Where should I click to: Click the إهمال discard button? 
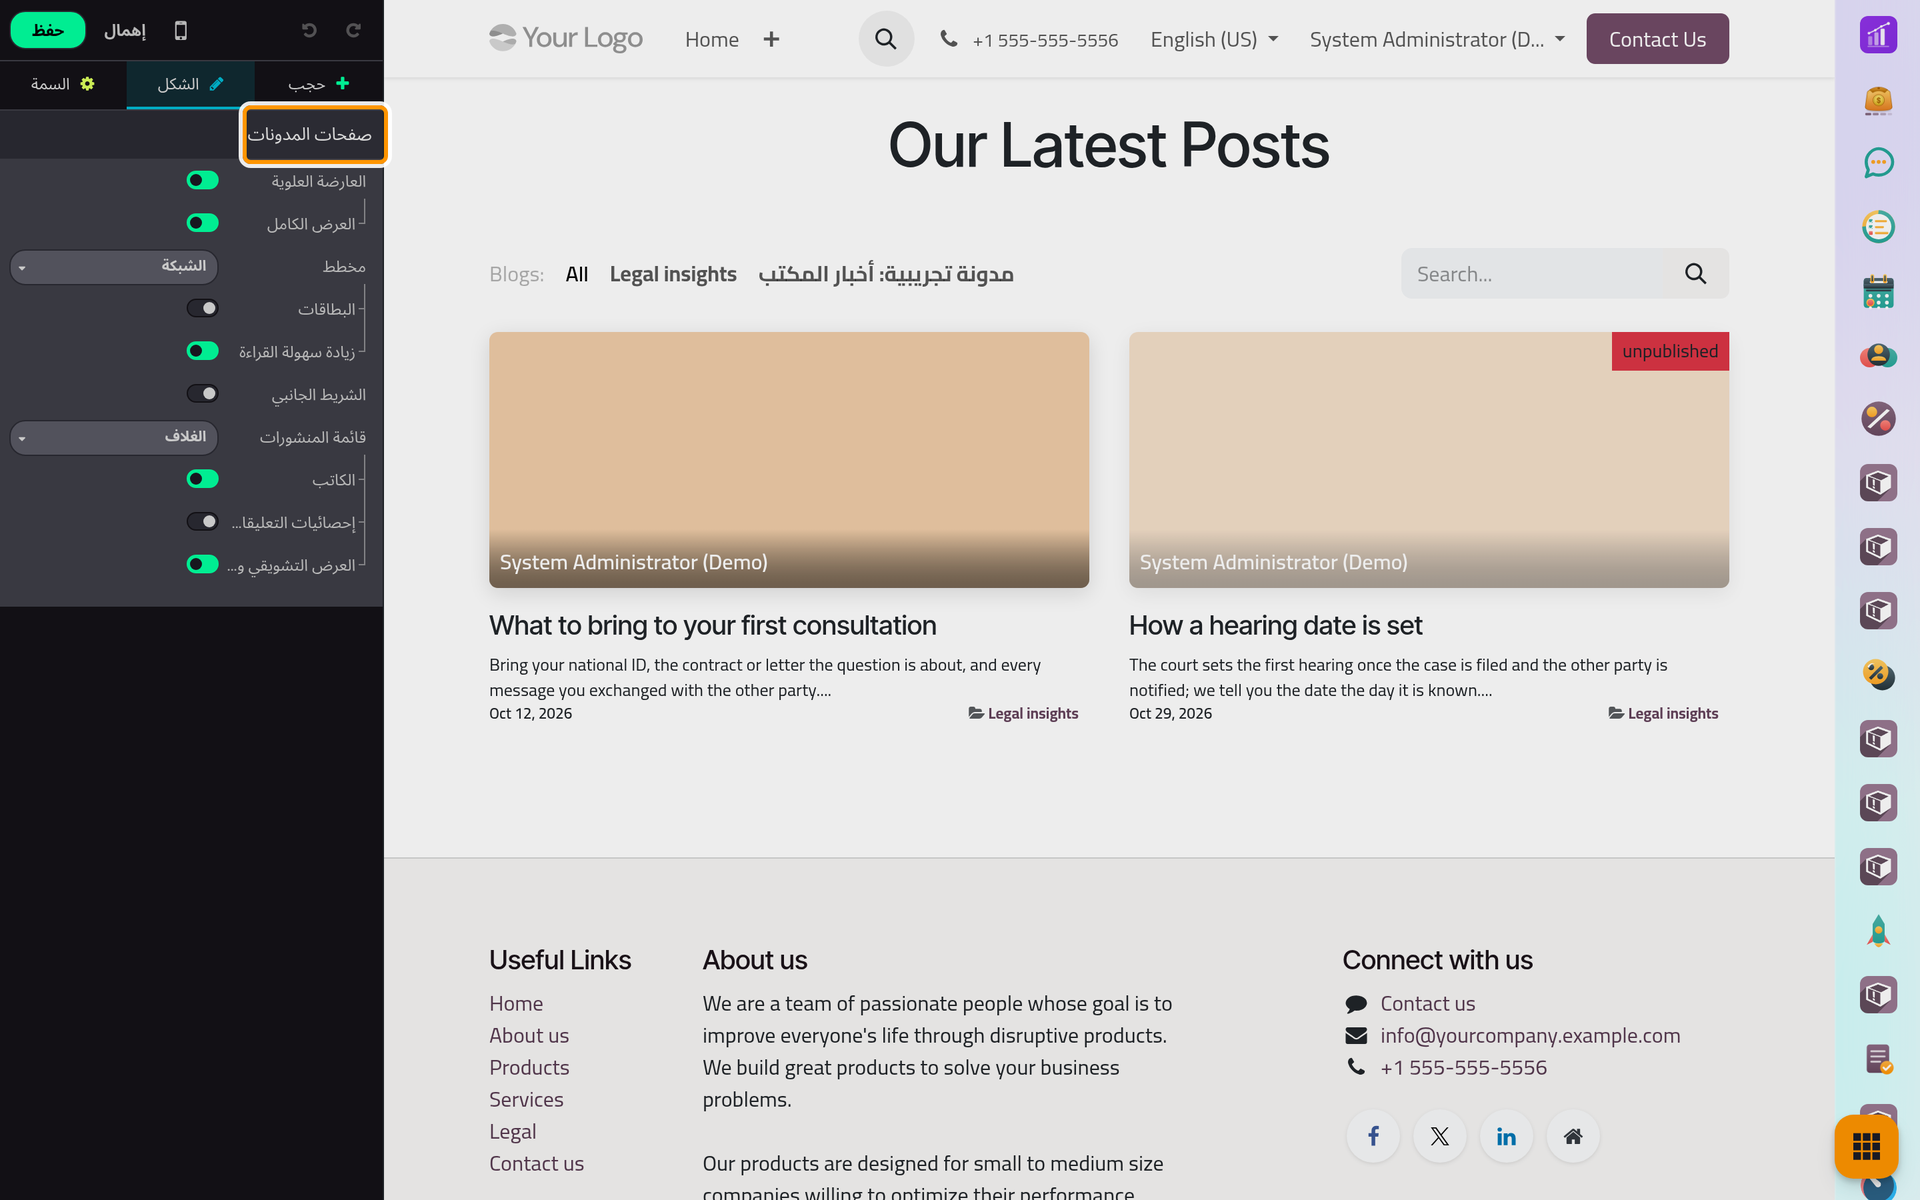tap(125, 31)
